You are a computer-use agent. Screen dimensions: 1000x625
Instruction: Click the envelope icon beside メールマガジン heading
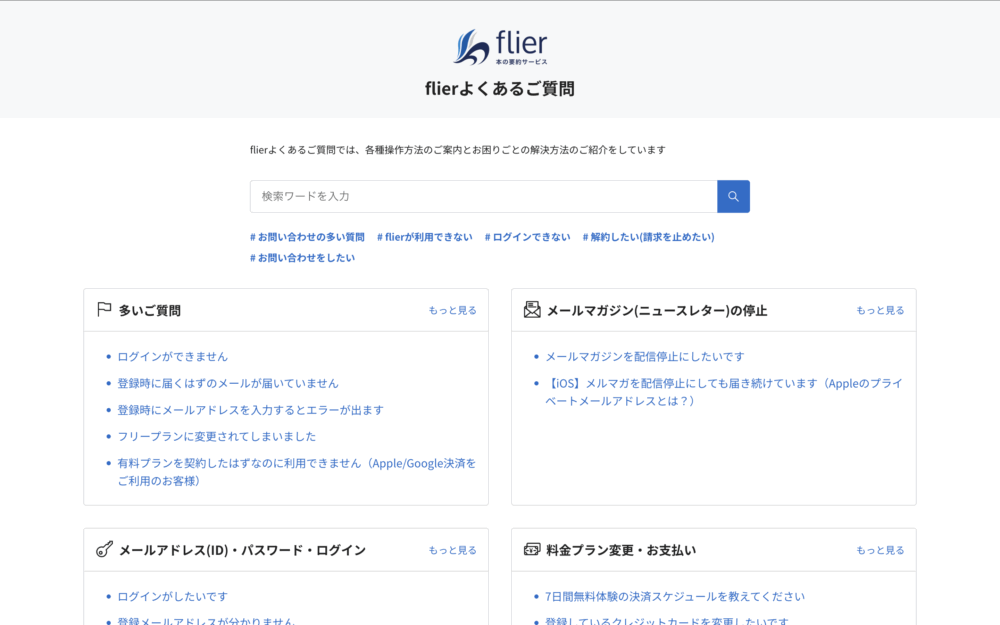(532, 310)
